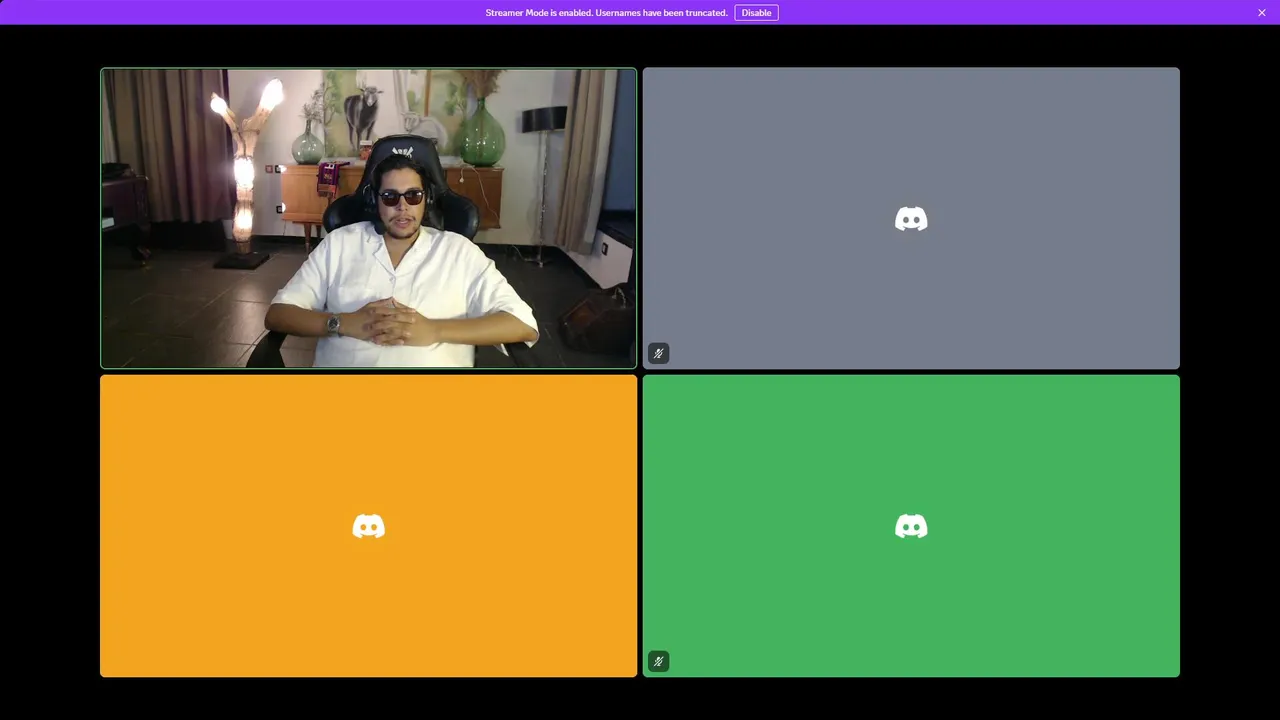Click Discord logo avatar in green tile
The image size is (1280, 720).
click(x=911, y=526)
